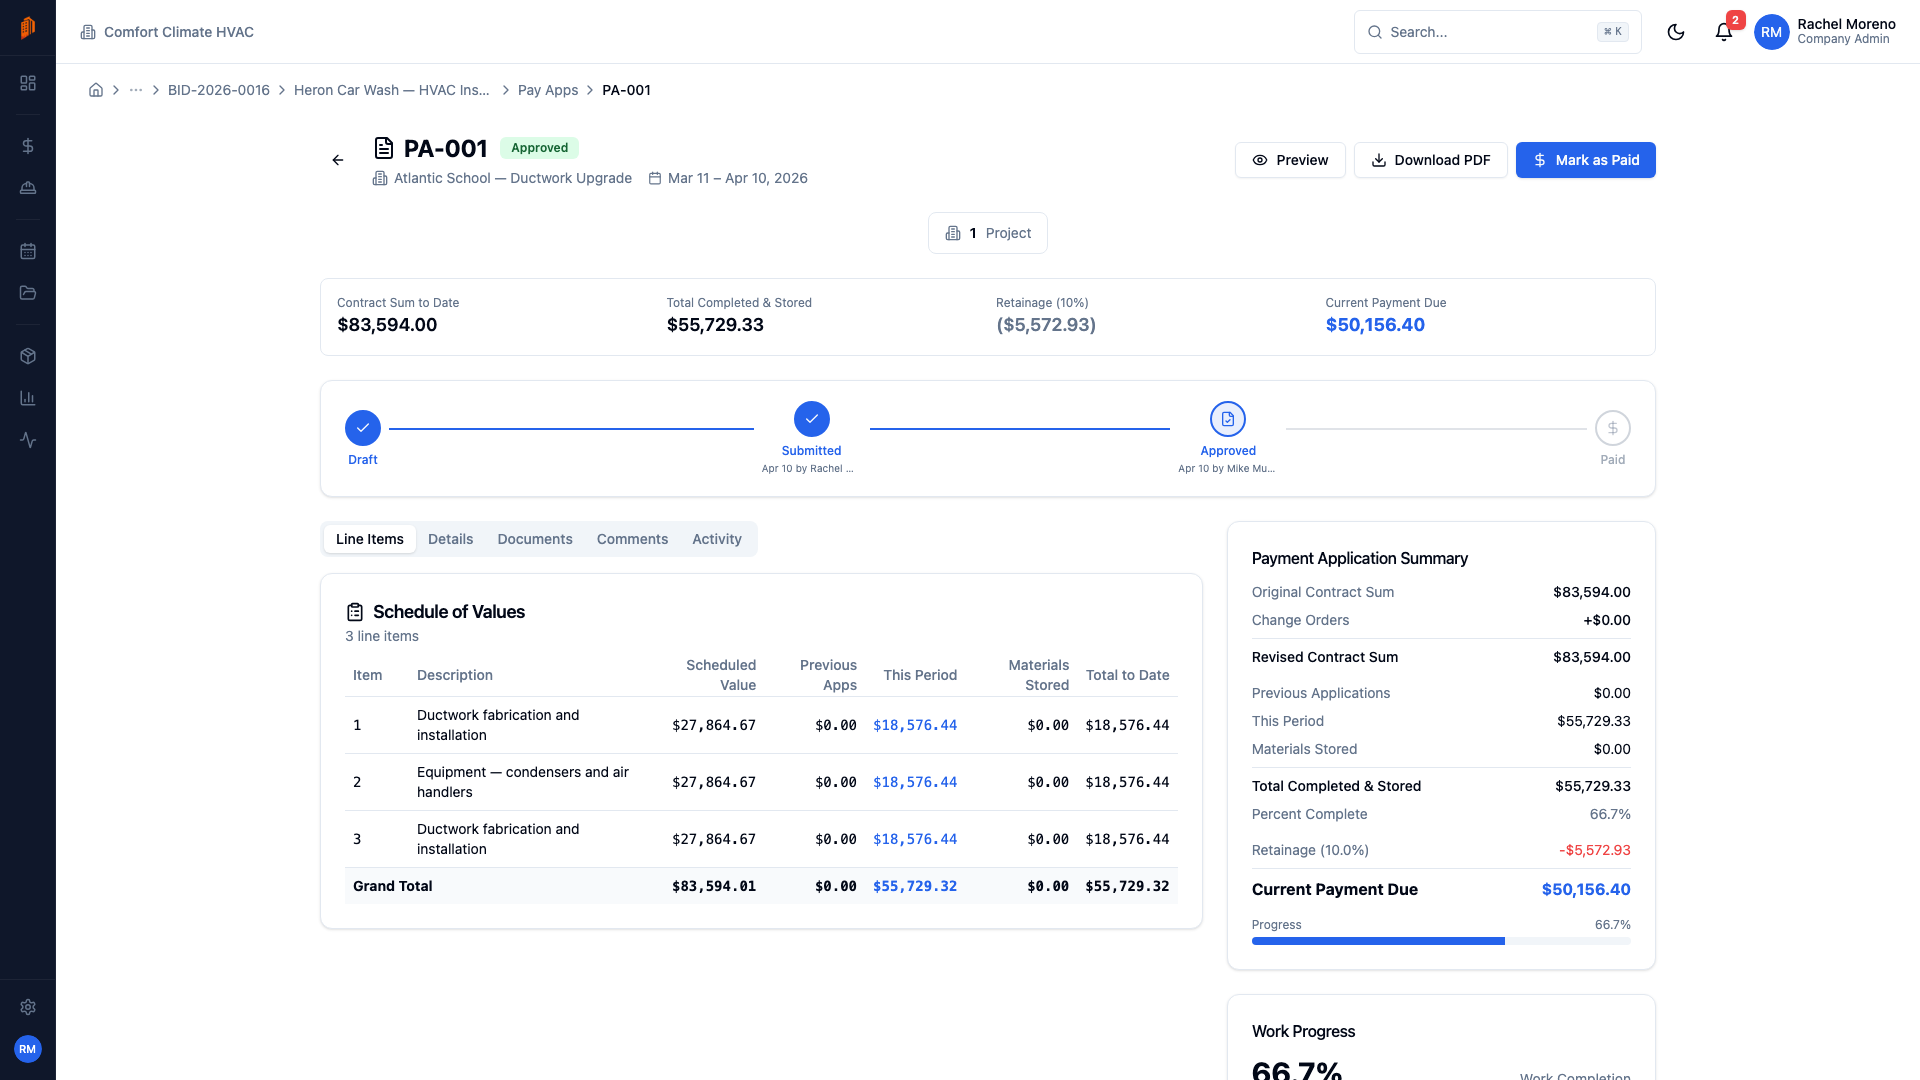This screenshot has width=1920, height=1080.
Task: Open the calendar icon in the sidebar
Action: tap(28, 251)
